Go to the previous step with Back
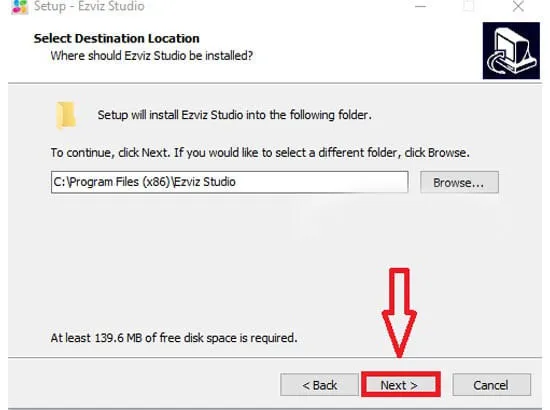Screen dimensions: 550x410 click(x=319, y=385)
